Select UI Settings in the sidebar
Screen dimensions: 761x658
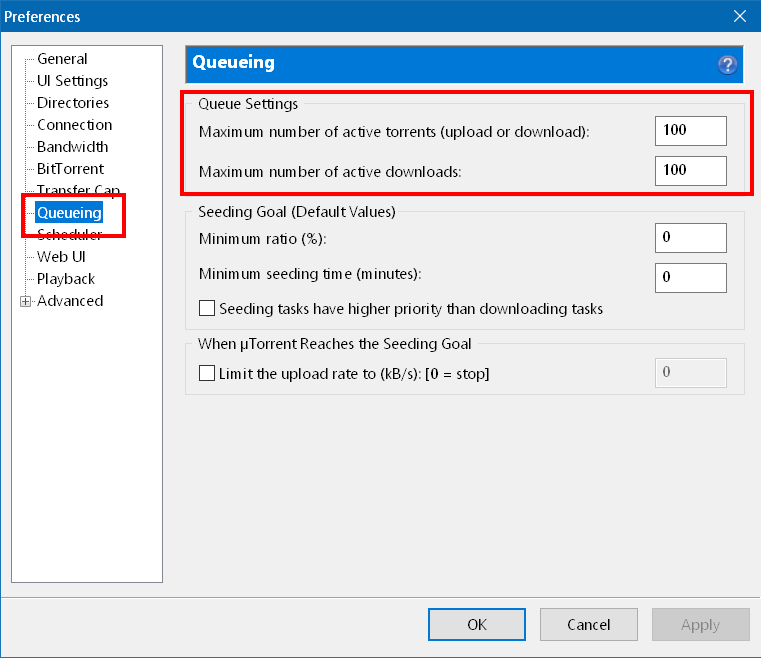72,81
